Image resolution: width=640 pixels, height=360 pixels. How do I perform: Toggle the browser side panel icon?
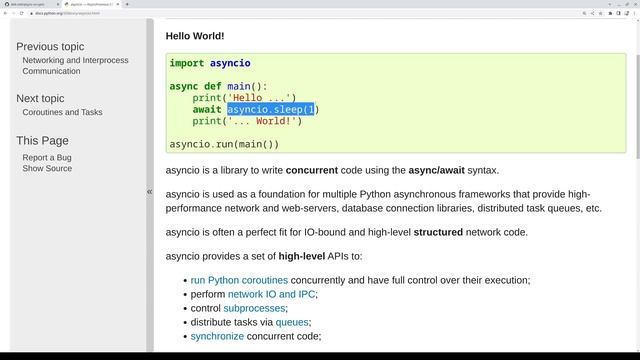coord(618,13)
